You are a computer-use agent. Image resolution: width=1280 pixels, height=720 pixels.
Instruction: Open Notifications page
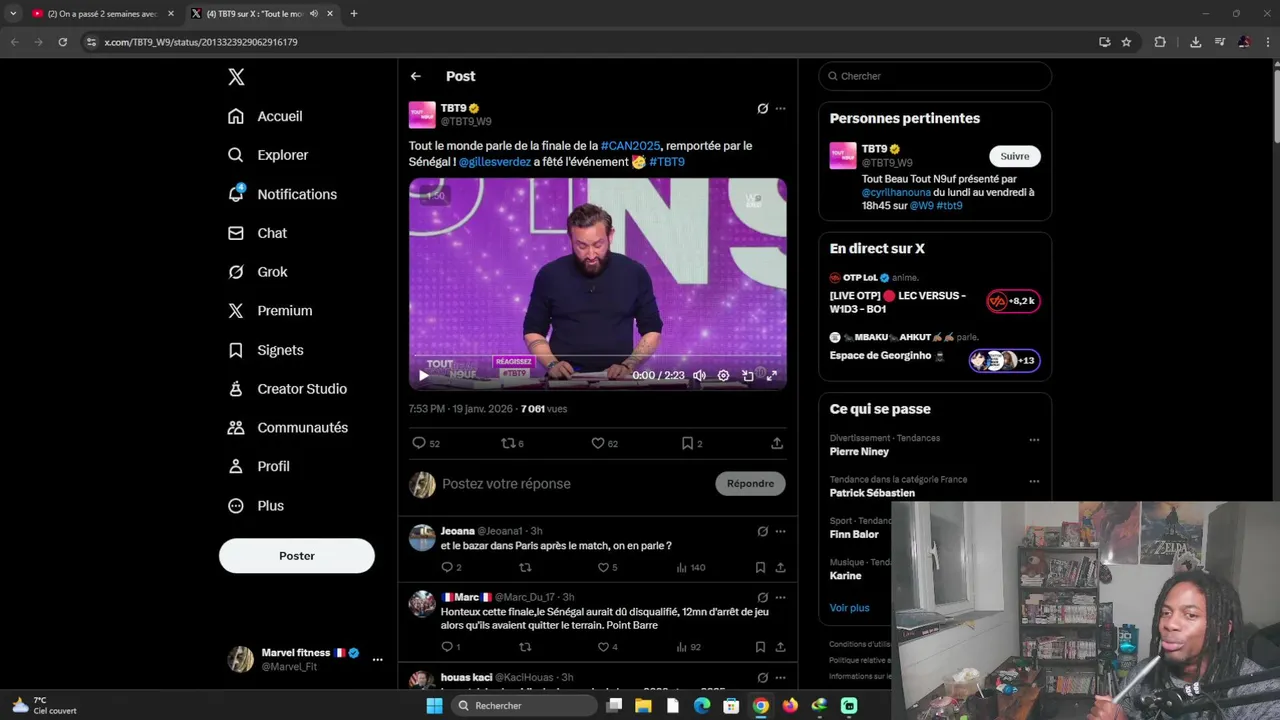(x=282, y=194)
